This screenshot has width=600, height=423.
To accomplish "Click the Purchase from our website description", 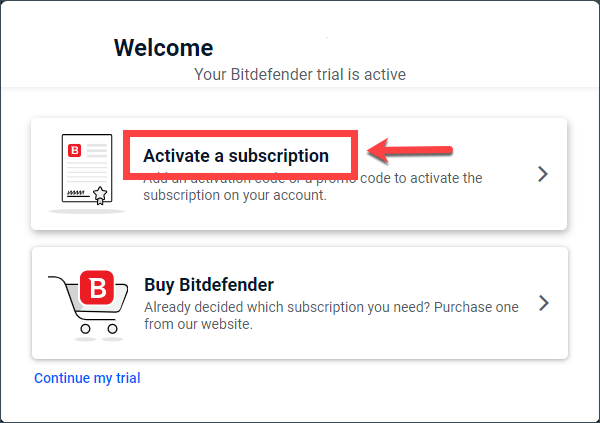I will 331,315.
